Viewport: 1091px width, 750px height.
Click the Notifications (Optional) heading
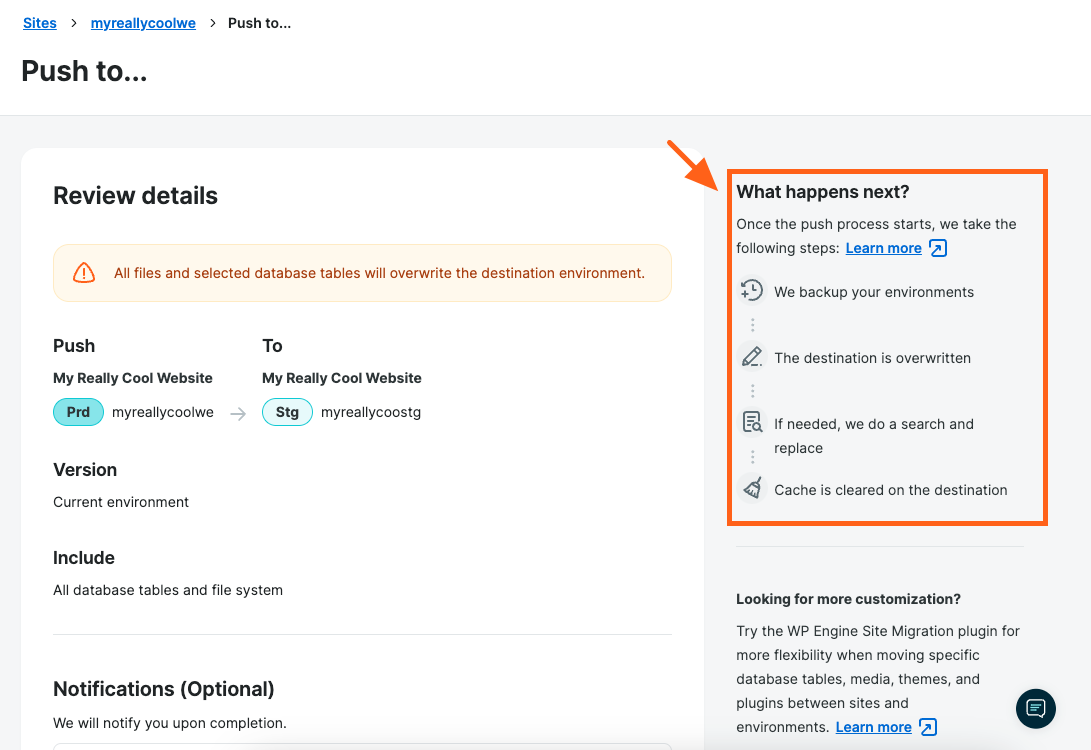(163, 689)
